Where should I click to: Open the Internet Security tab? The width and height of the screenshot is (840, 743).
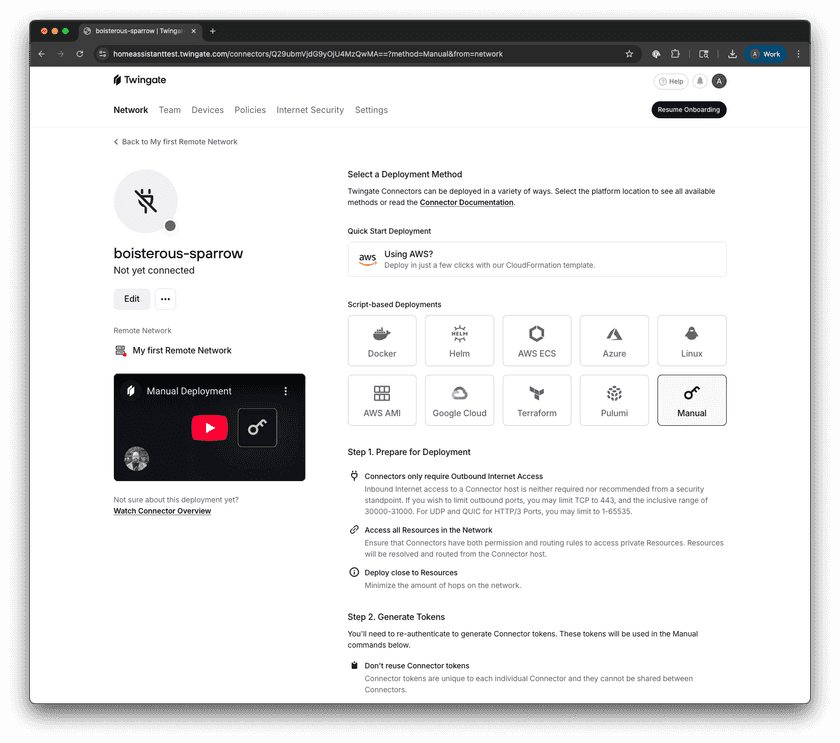click(x=310, y=110)
